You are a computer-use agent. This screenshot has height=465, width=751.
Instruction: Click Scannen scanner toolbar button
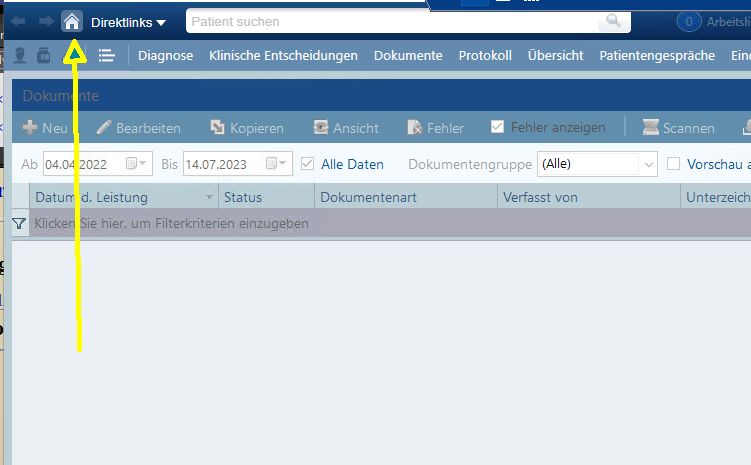point(679,128)
